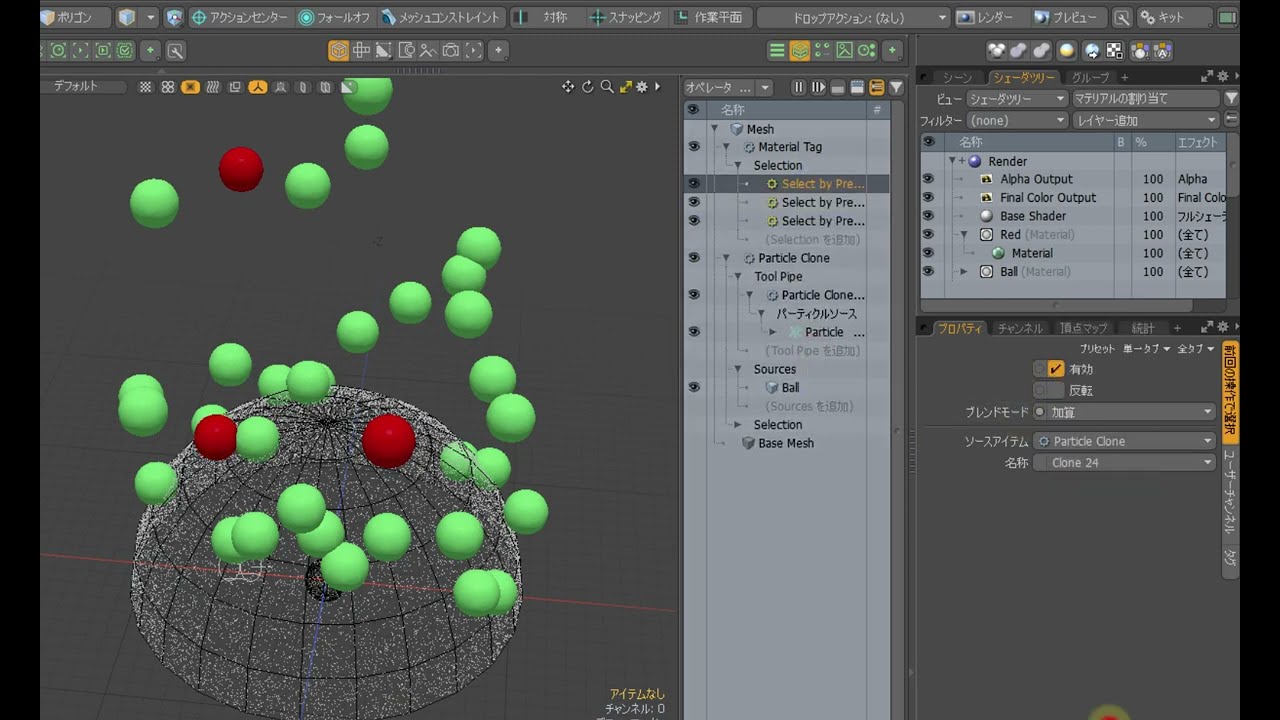Image resolution: width=1280 pixels, height=720 pixels.
Task: Click the step-forward icon in operator panel
Action: [x=818, y=88]
